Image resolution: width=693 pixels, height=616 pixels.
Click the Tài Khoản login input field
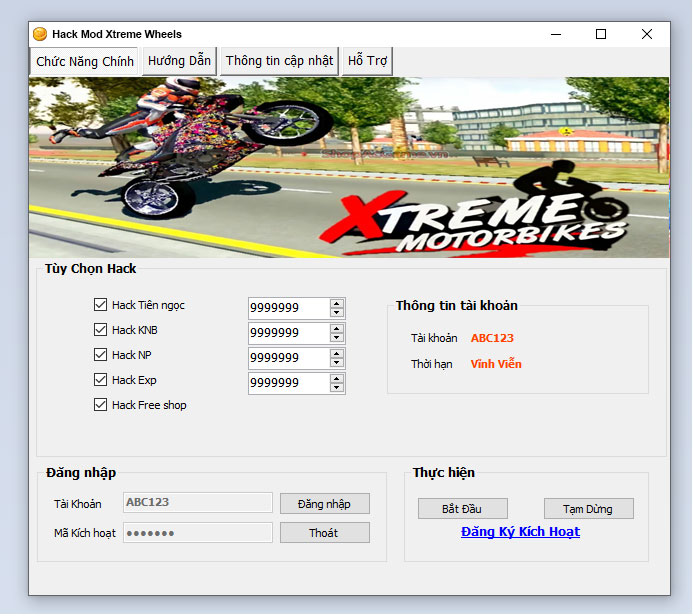(198, 502)
